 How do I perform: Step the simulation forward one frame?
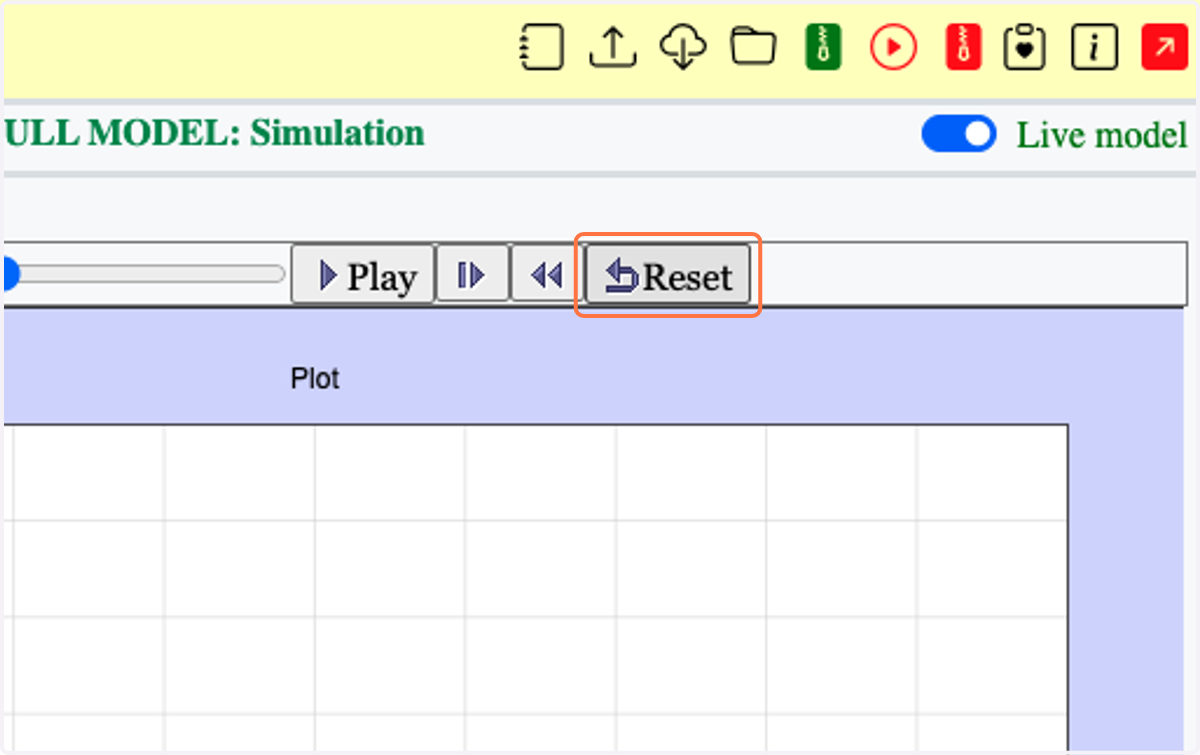pos(471,275)
